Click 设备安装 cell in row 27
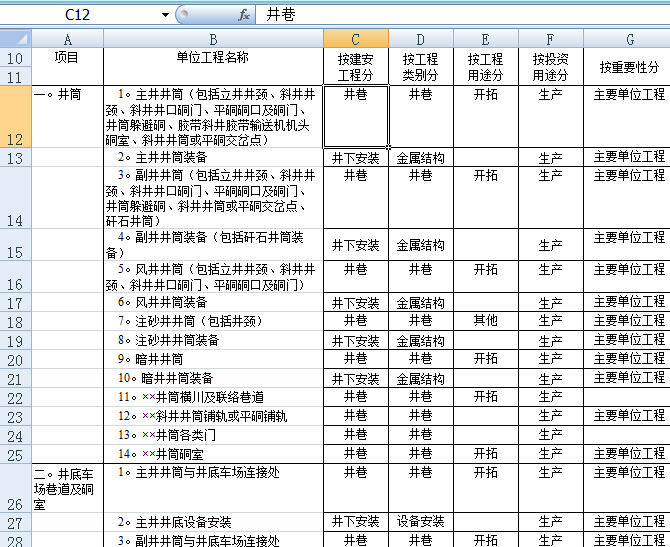The width and height of the screenshot is (670, 547). [x=420, y=522]
